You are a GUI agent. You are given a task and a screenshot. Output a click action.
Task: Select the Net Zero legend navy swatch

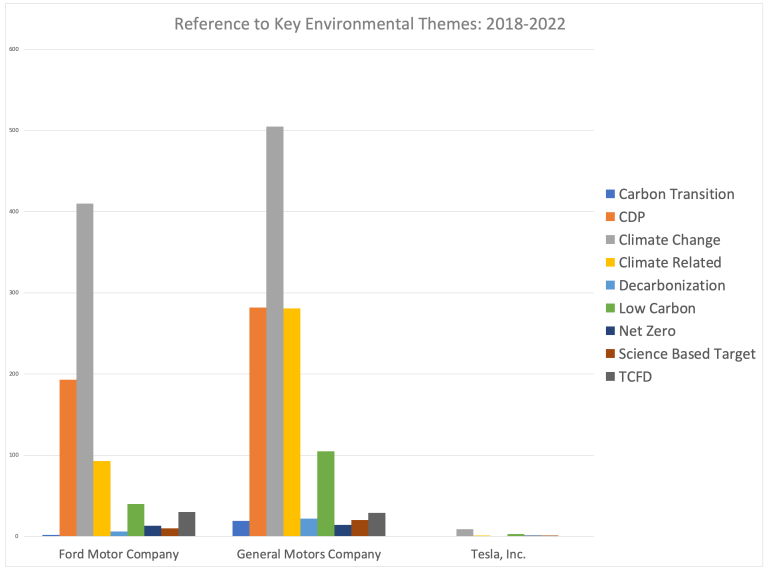pyautogui.click(x=610, y=331)
